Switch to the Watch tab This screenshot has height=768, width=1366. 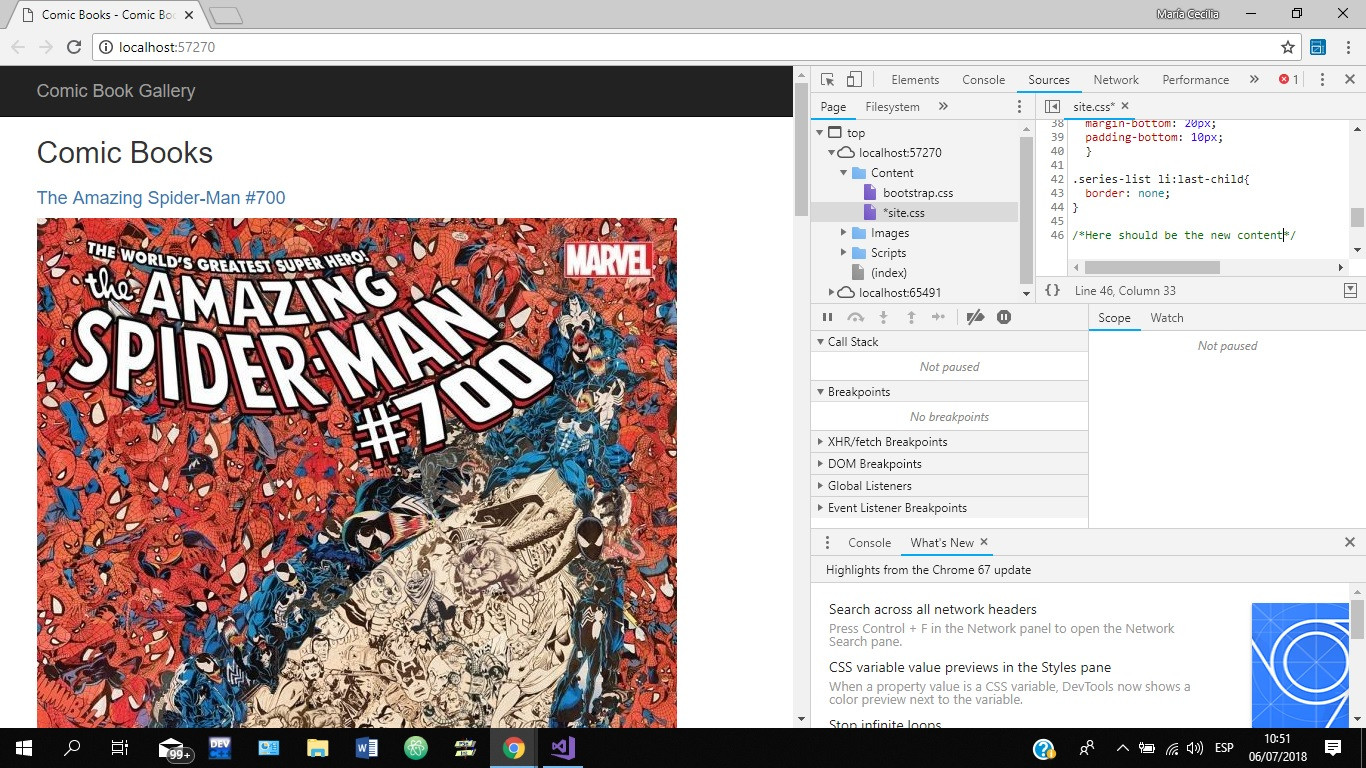[x=1167, y=318]
